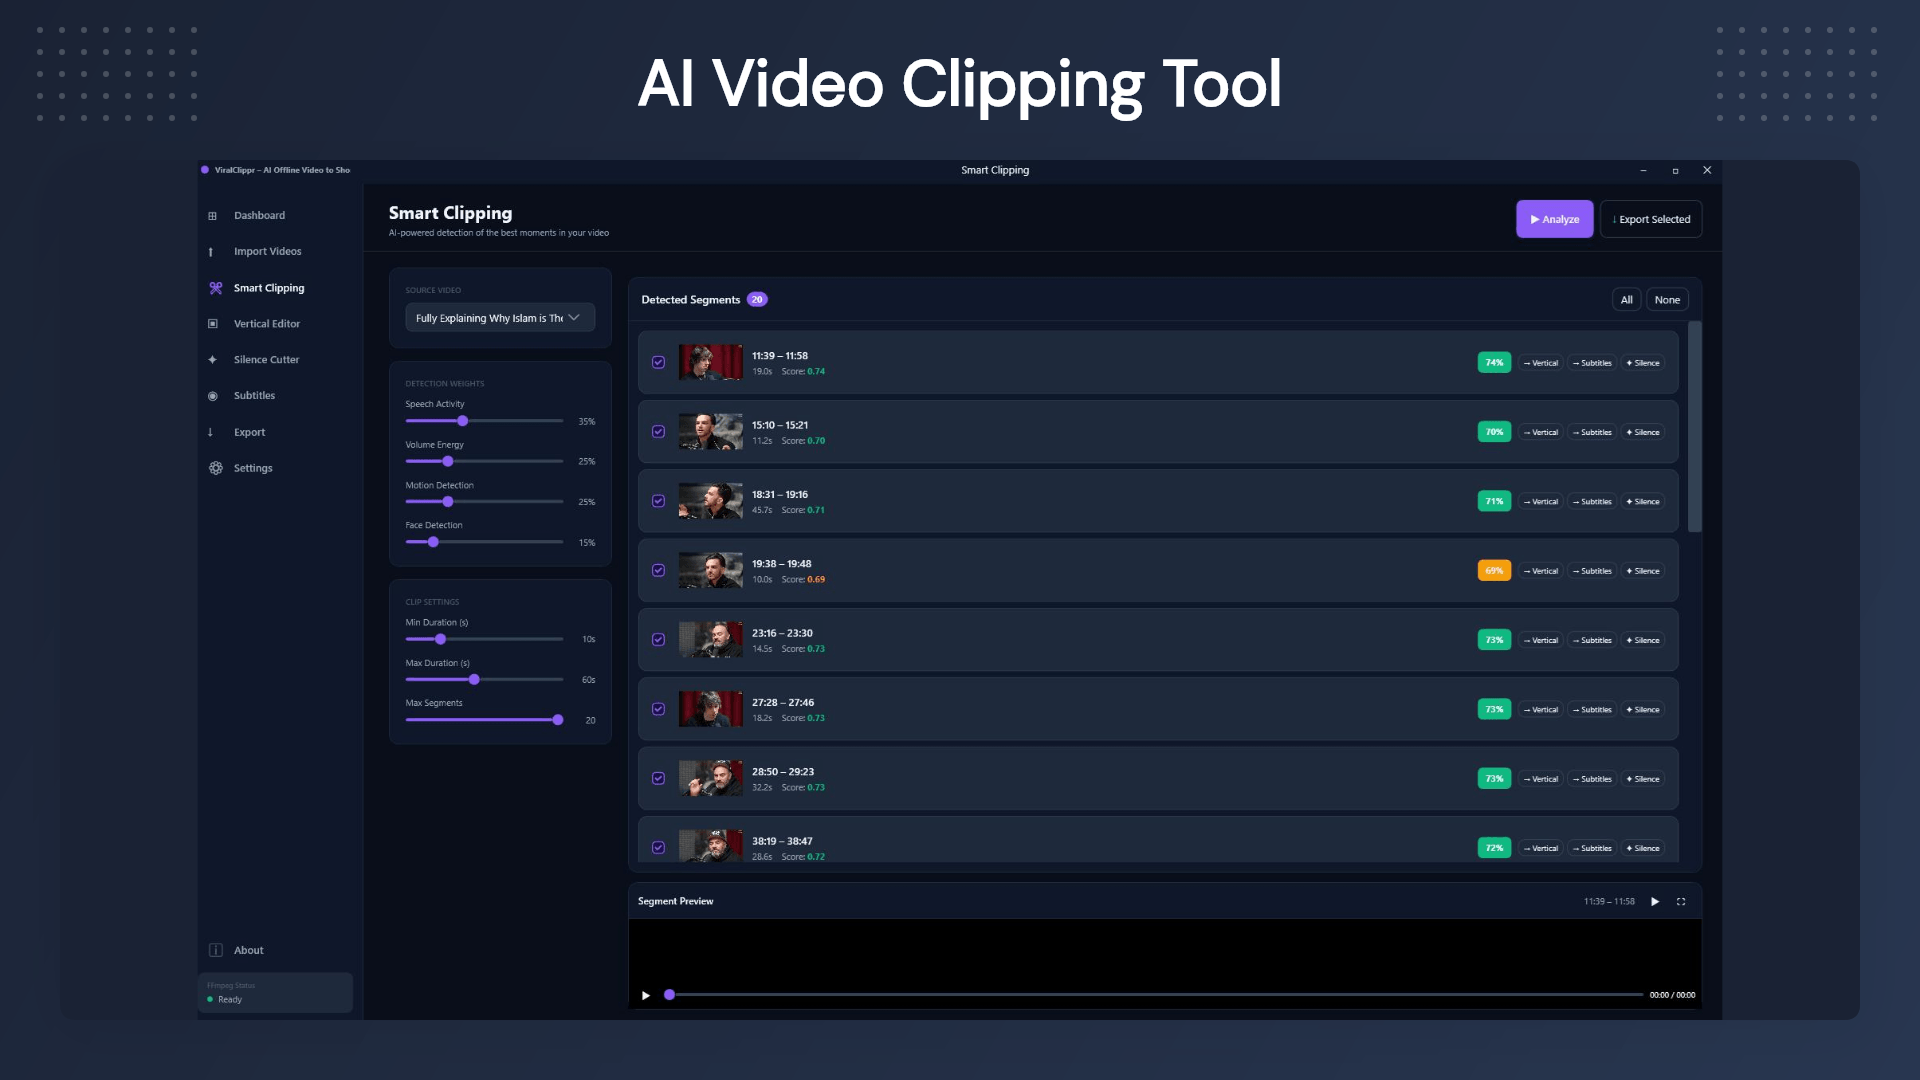Click the ViralClippr app logo dot
The image size is (1920, 1080).
pyautogui.click(x=205, y=170)
